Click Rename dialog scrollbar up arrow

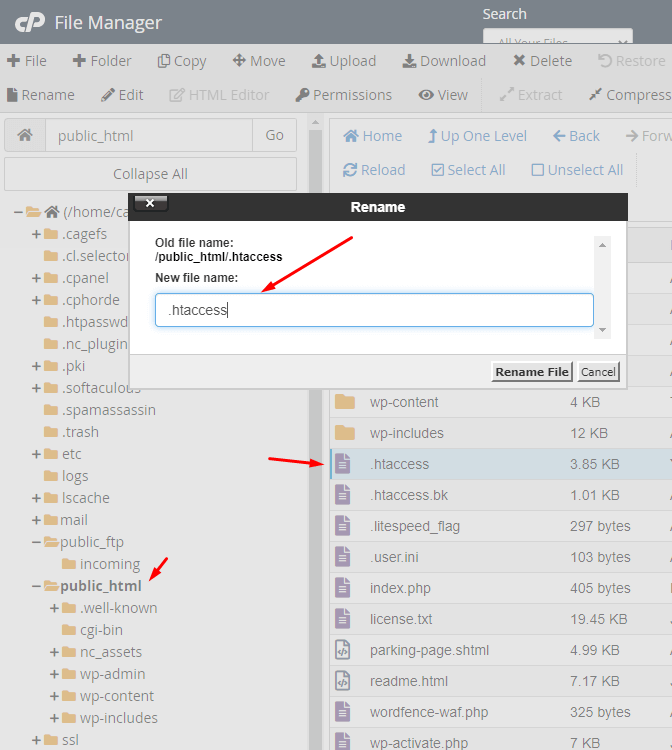[x=602, y=245]
